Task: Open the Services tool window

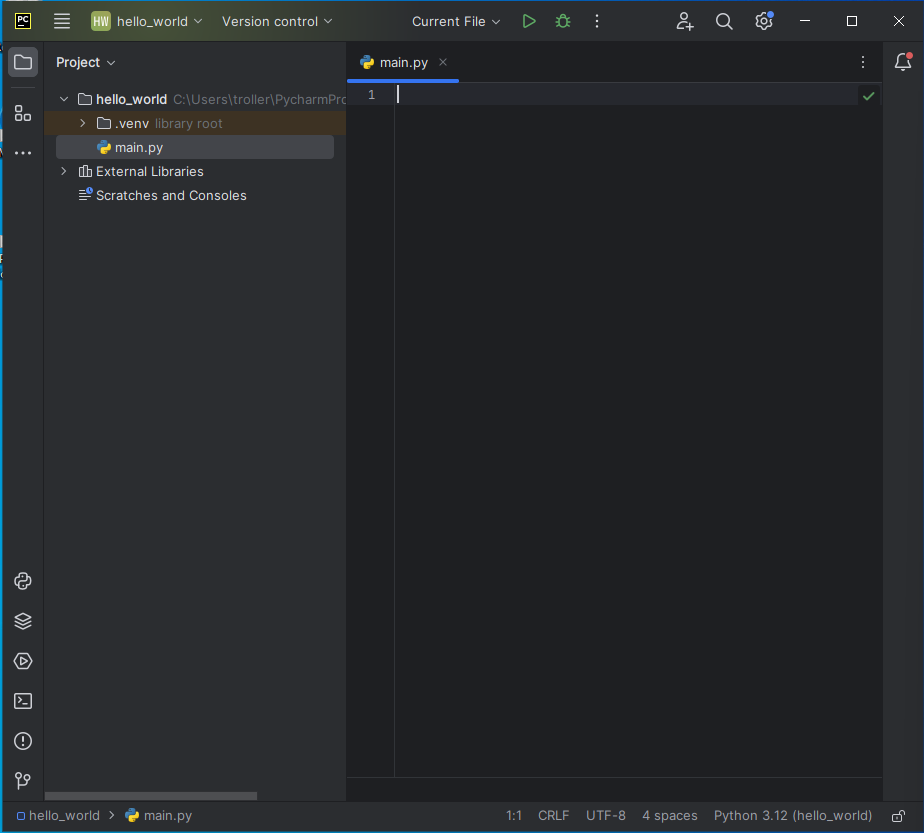Action: pos(23,661)
